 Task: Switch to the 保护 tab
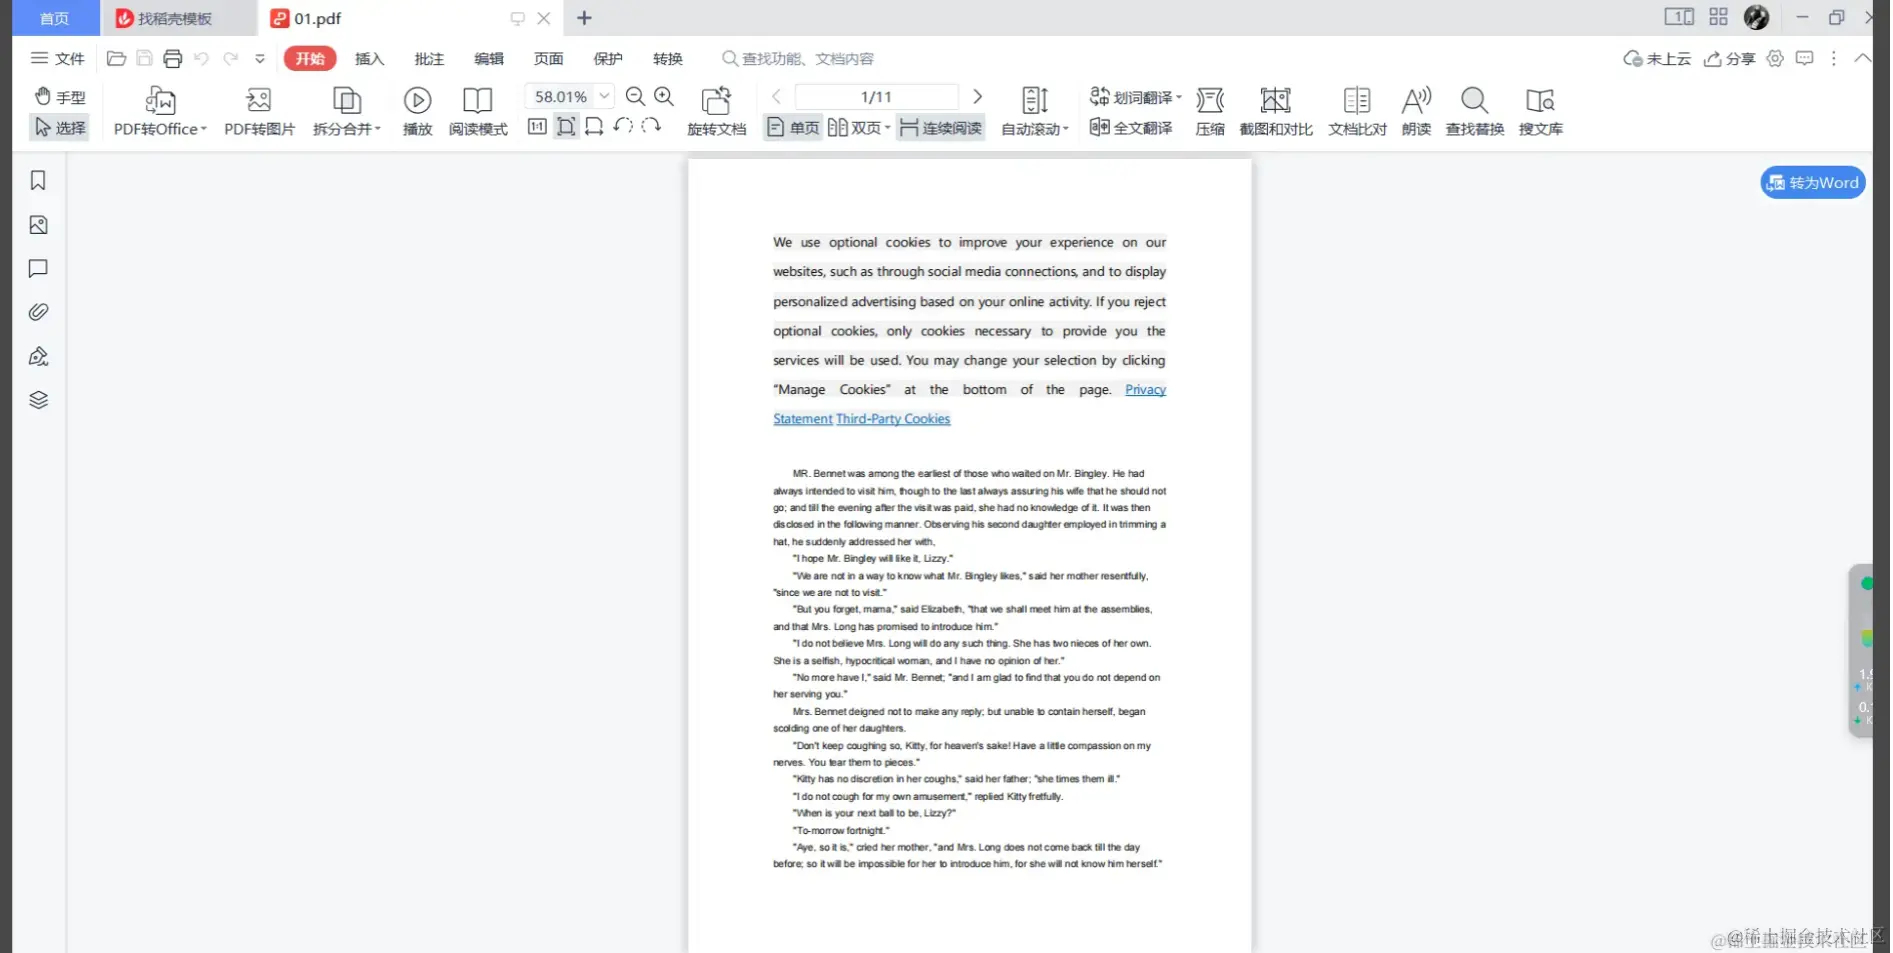(608, 59)
